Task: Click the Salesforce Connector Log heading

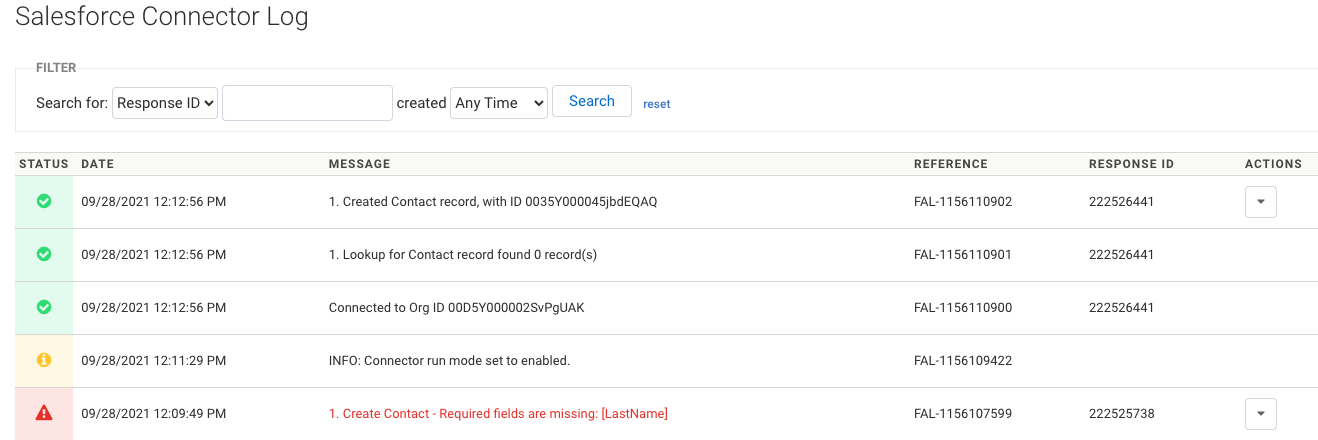Action: coord(162,17)
